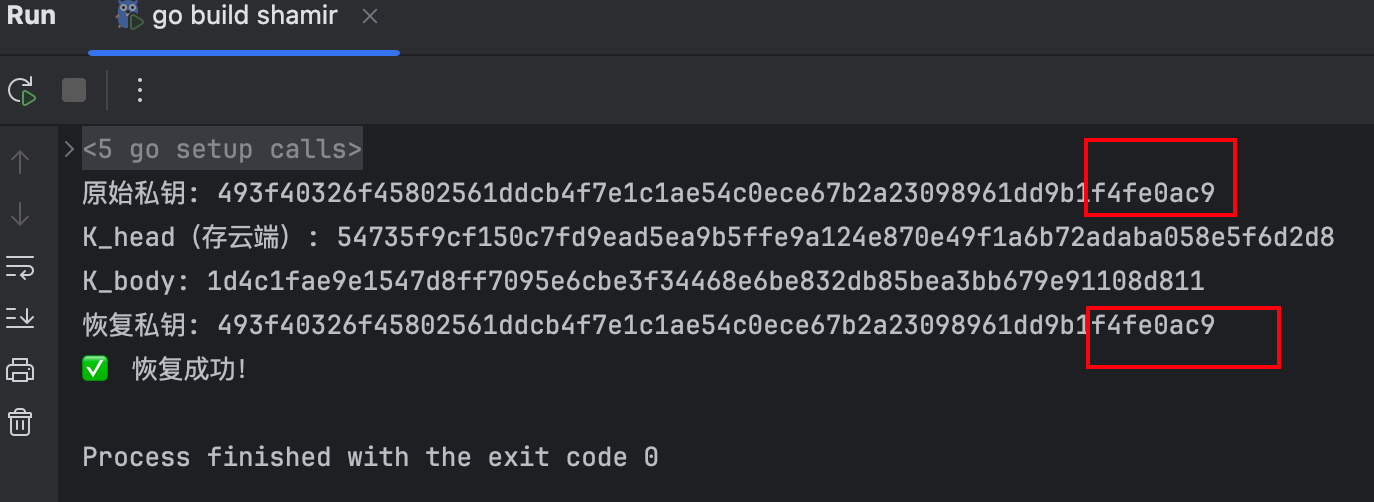The width and height of the screenshot is (1374, 502).
Task: Clear all console output with trash icon
Action: (x=21, y=421)
